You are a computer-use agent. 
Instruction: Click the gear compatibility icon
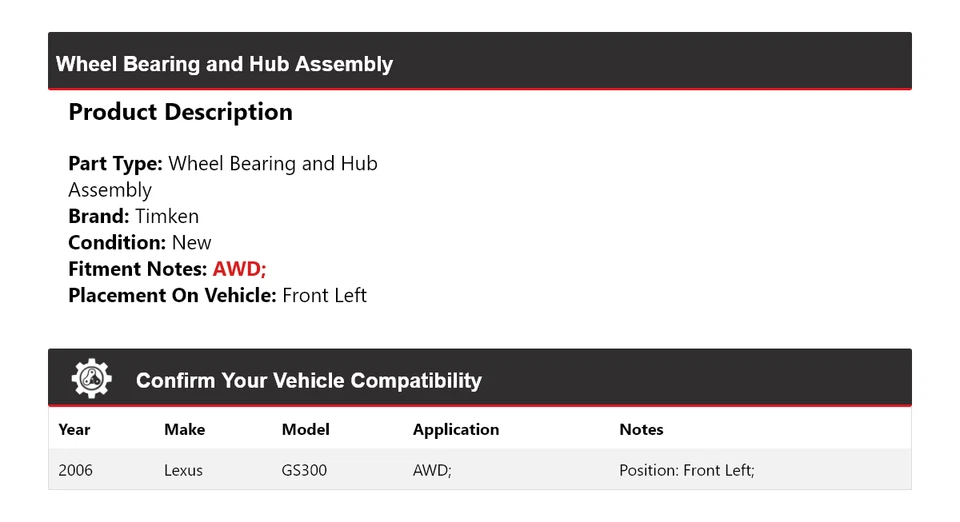(x=91, y=379)
